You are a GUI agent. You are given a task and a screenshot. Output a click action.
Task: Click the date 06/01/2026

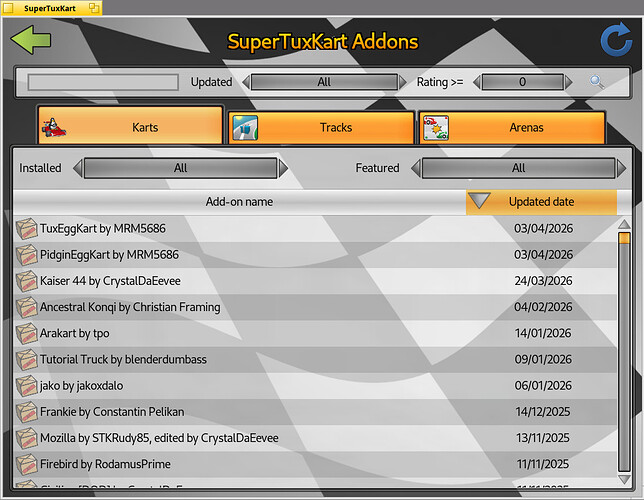(543, 386)
